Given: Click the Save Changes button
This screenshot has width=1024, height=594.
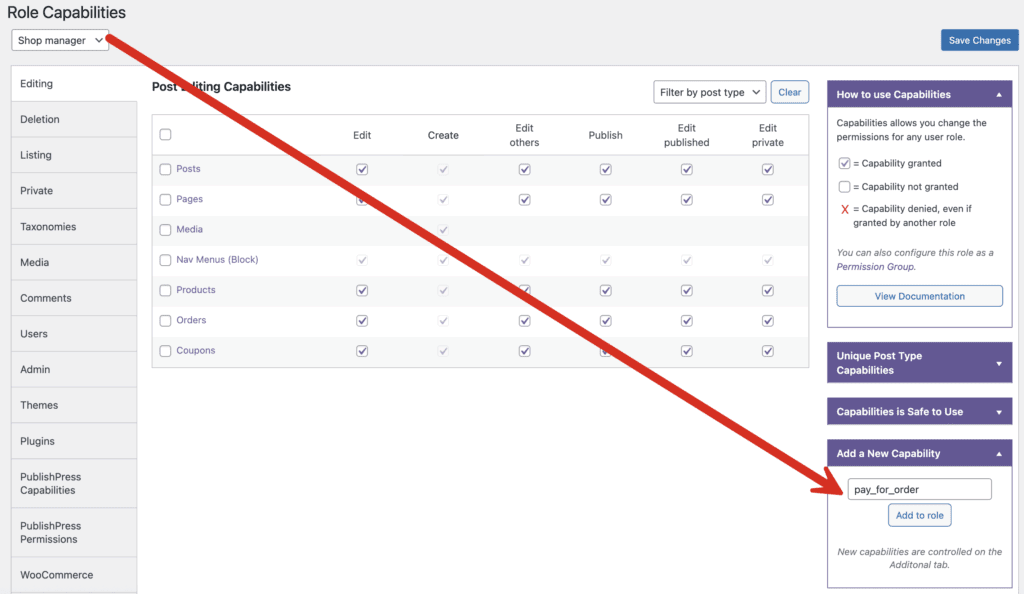Looking at the screenshot, I should pos(979,39).
